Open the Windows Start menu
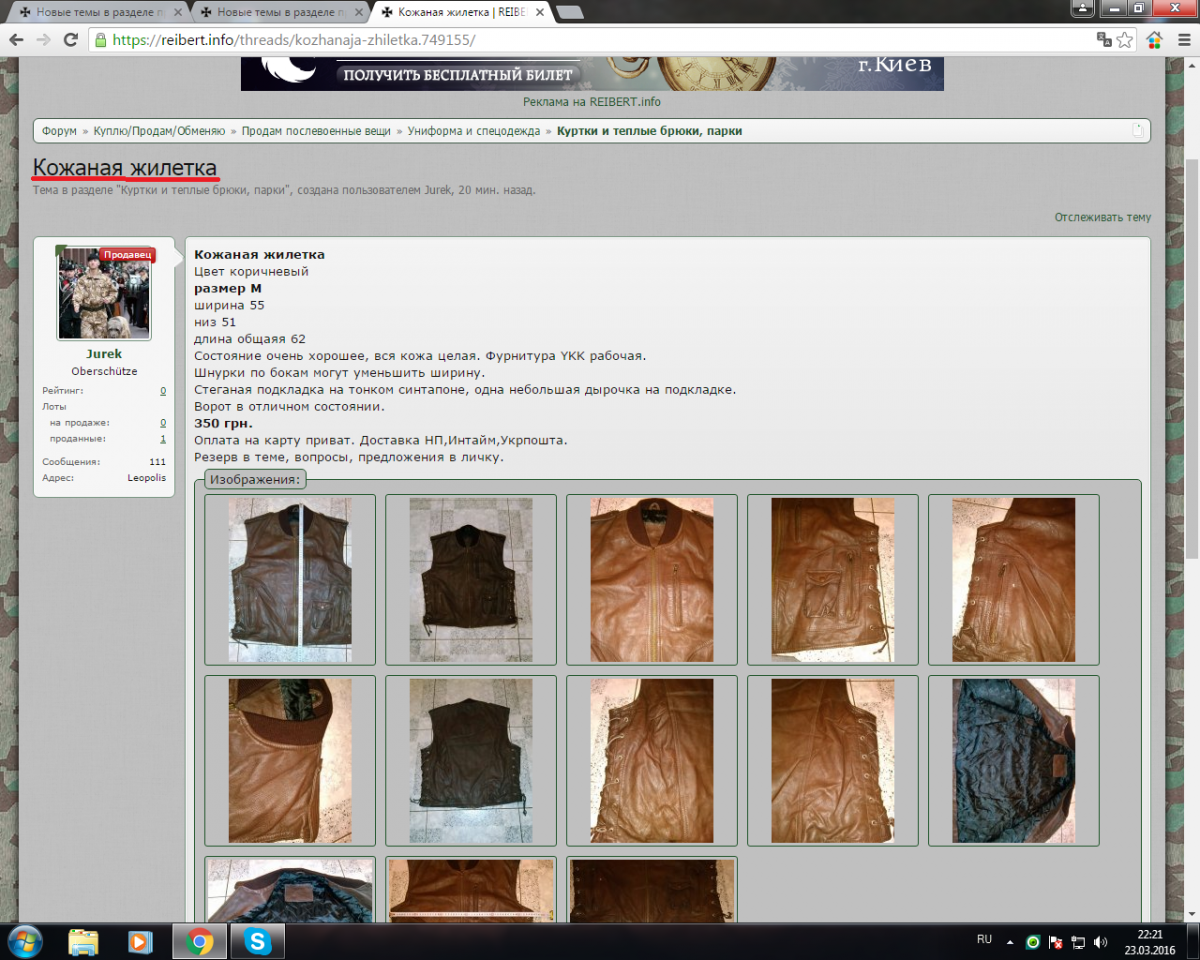This screenshot has width=1200, height=960. coord(24,941)
